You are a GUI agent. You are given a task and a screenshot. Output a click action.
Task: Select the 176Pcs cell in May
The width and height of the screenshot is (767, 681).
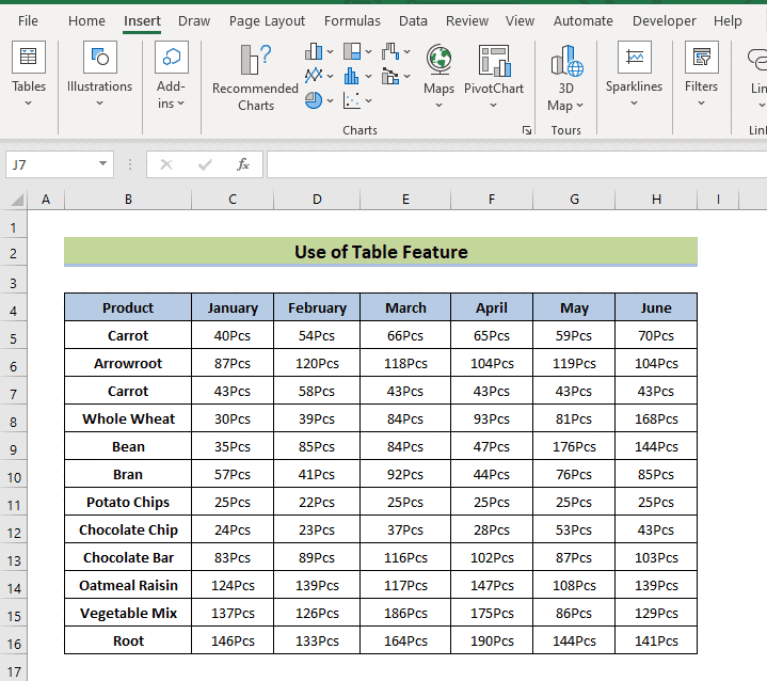click(574, 447)
